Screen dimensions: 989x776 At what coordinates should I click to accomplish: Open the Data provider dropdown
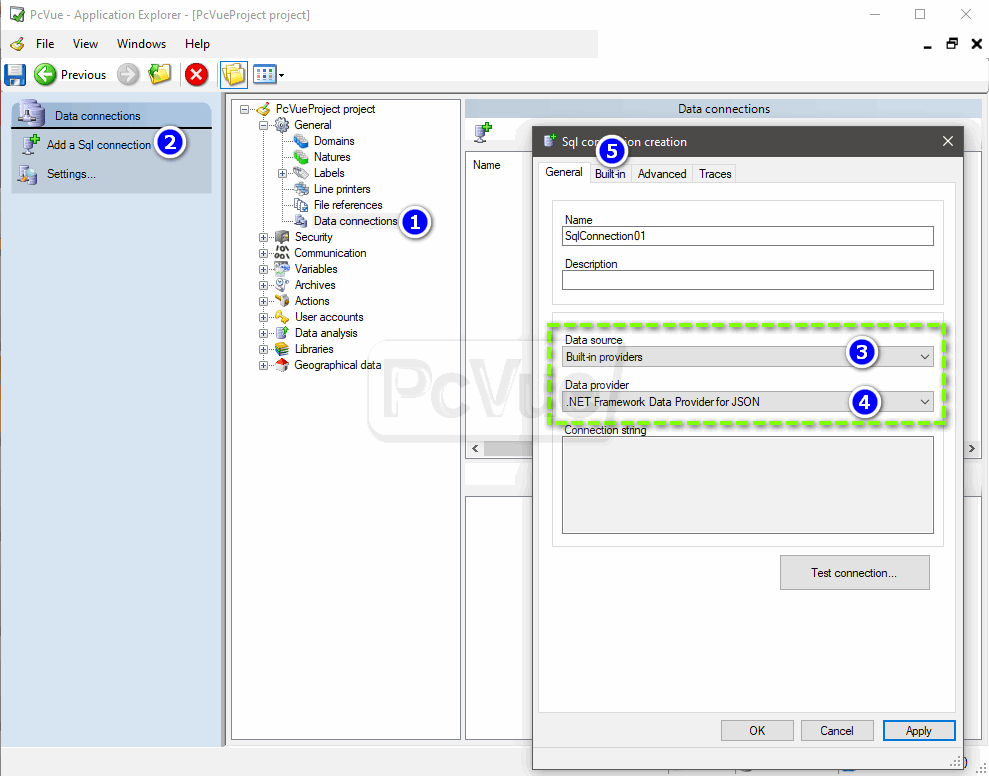click(747, 402)
